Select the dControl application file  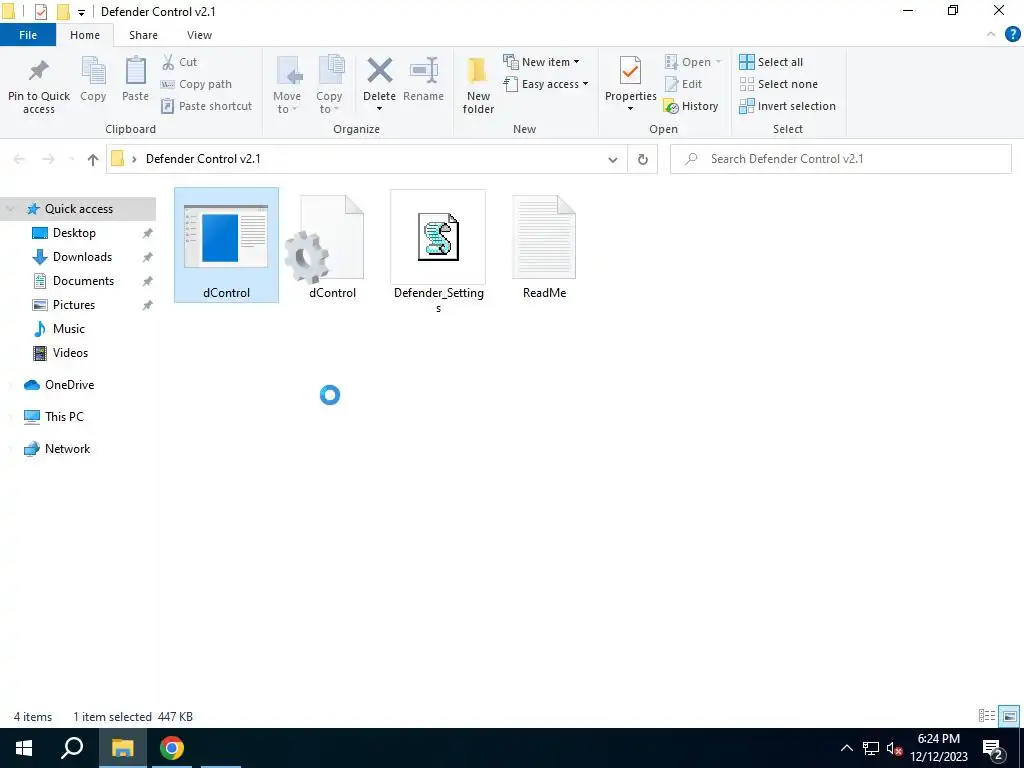(226, 246)
